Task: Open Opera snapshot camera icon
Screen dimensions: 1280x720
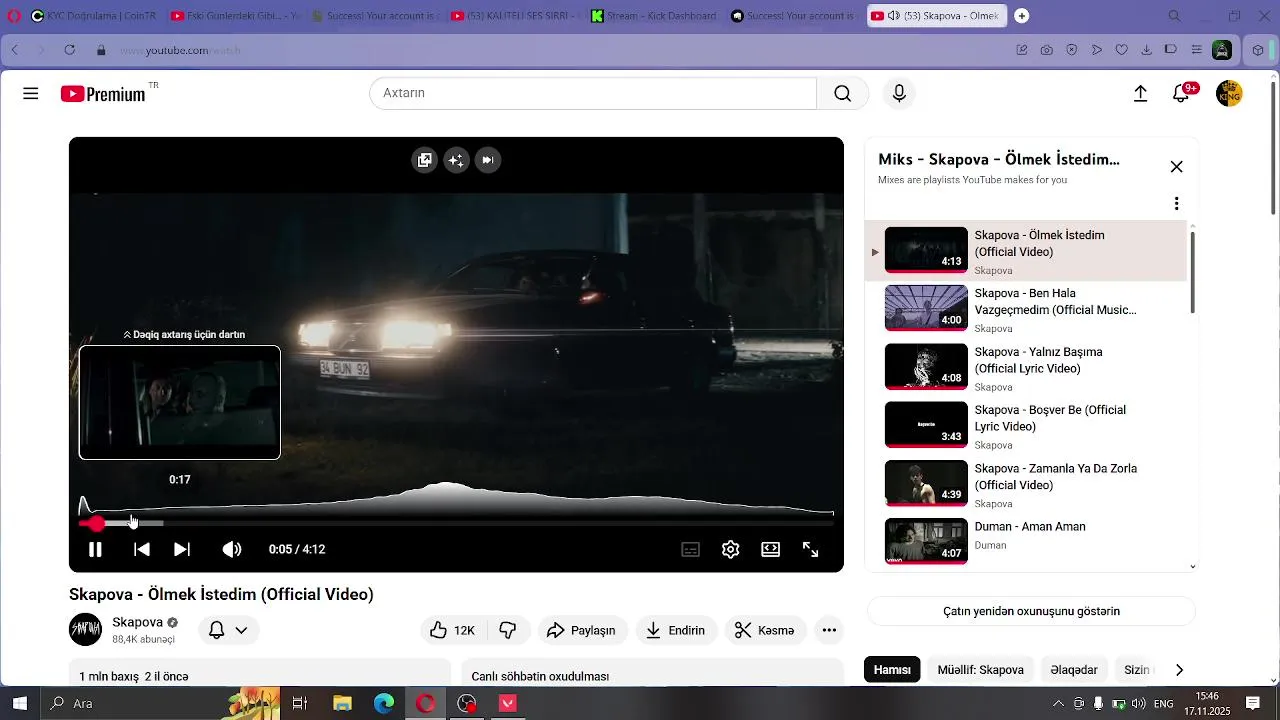Action: pos(1046,50)
